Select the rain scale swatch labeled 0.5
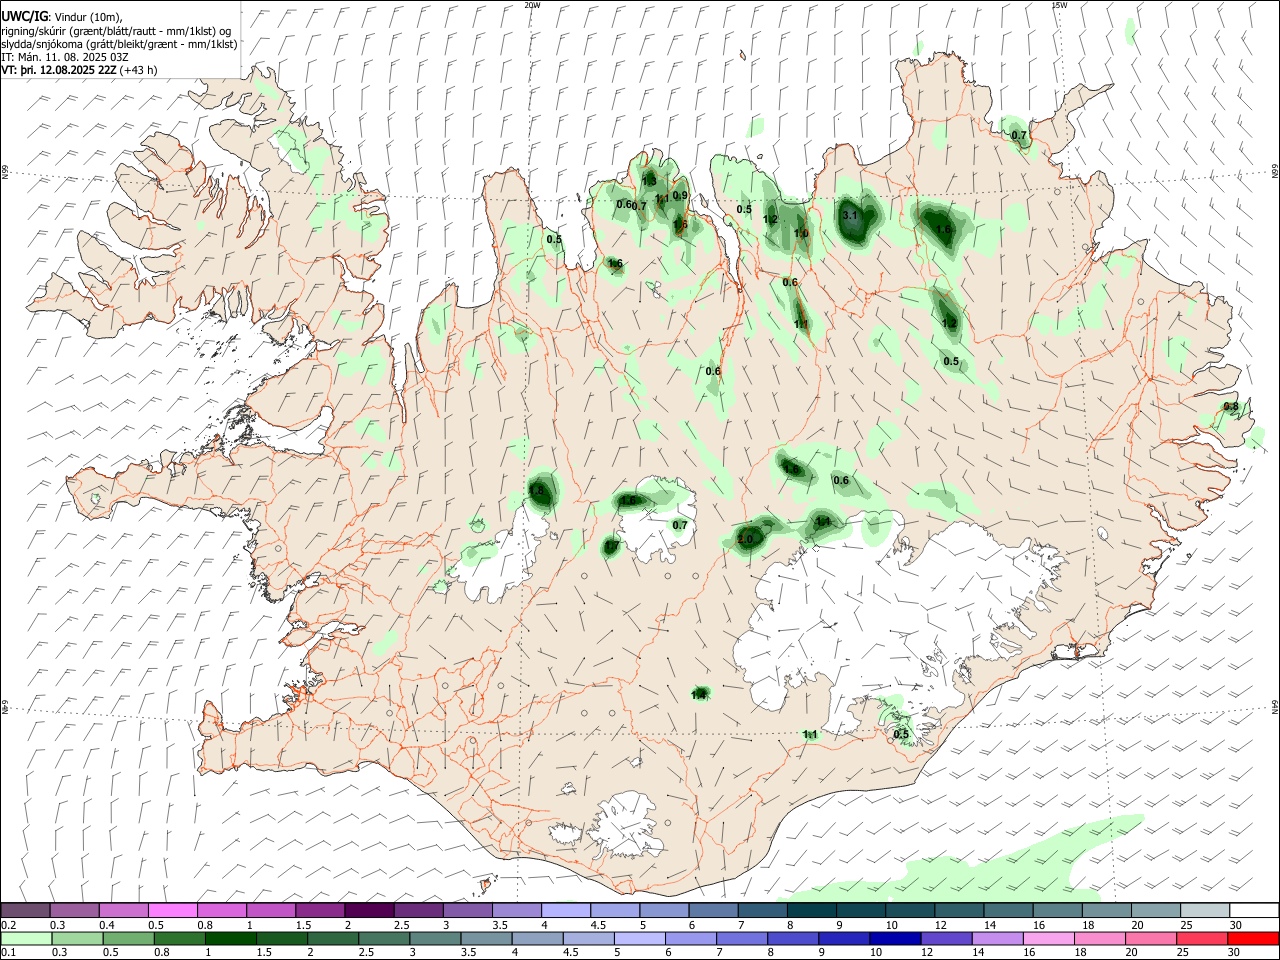Viewport: 1280px width, 960px height. click(x=130, y=939)
